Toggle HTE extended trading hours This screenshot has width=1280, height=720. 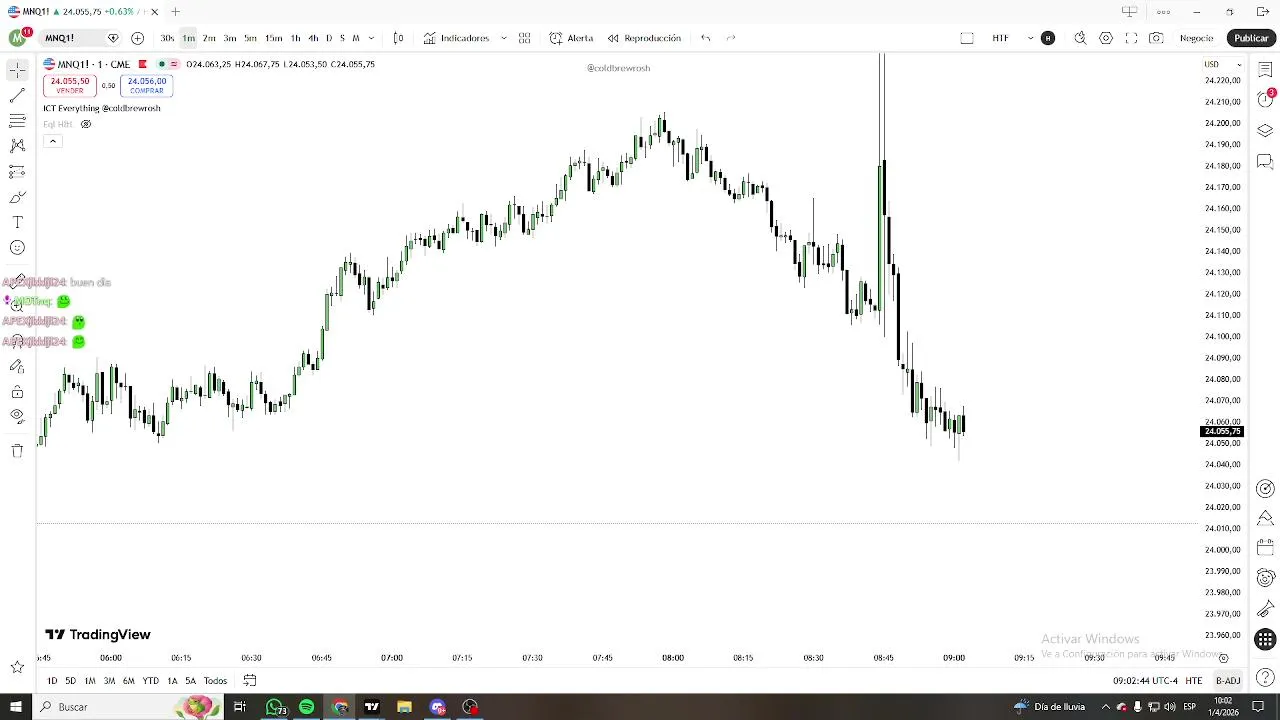tap(1194, 681)
